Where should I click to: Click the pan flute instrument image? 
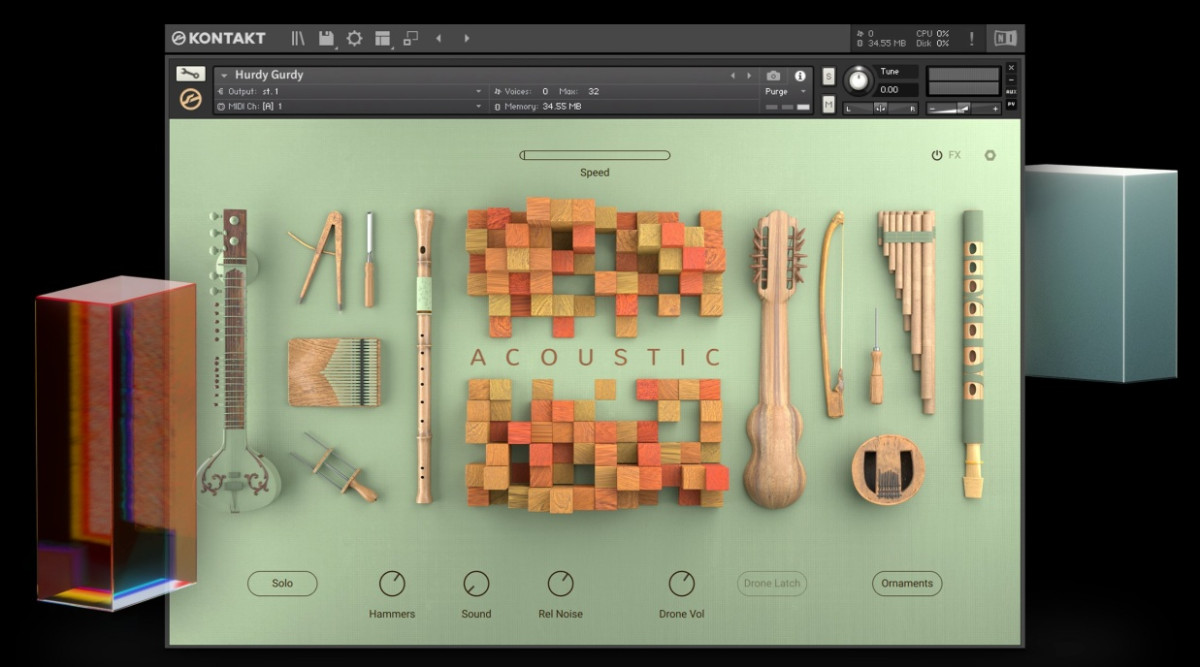pos(907,310)
